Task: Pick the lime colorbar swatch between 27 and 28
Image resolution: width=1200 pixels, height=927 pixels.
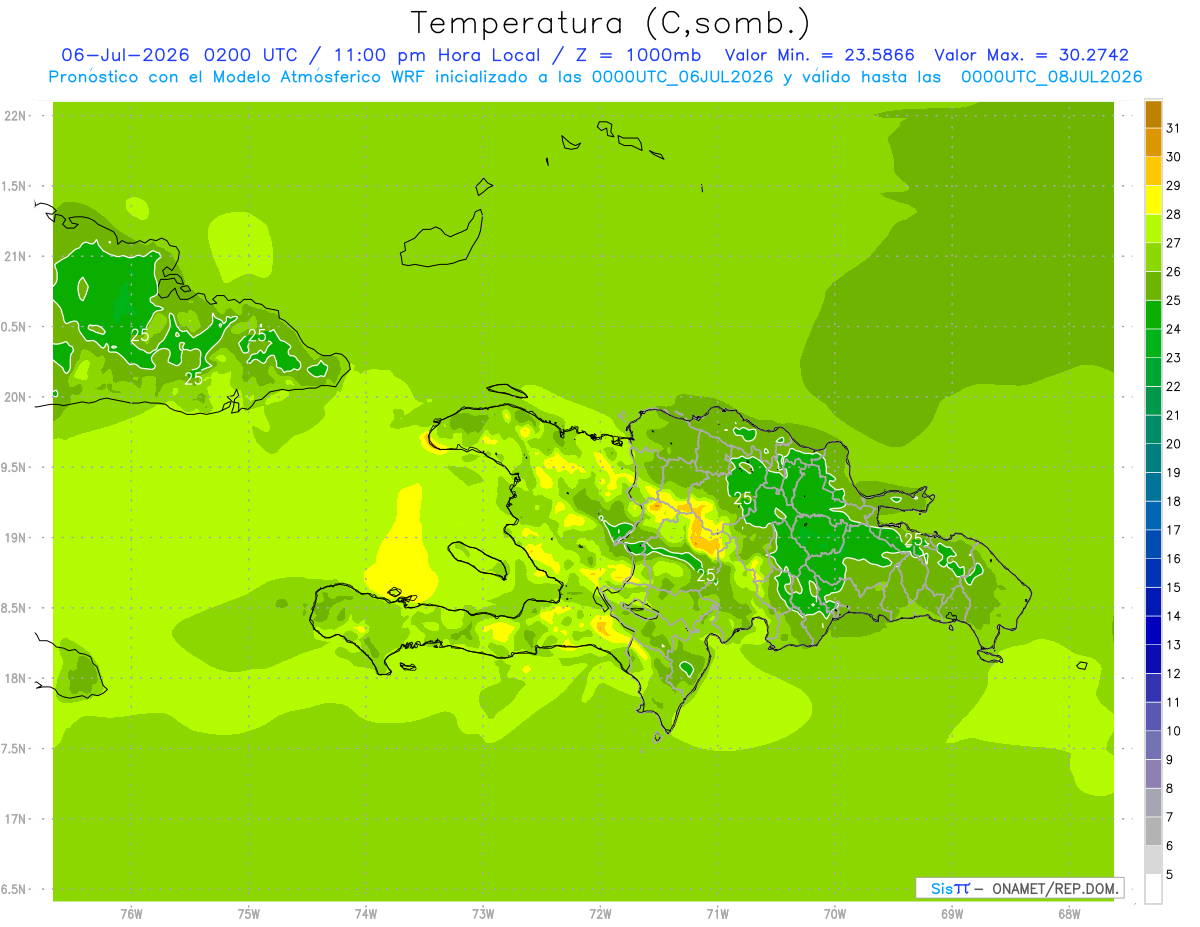Action: coord(1153,229)
